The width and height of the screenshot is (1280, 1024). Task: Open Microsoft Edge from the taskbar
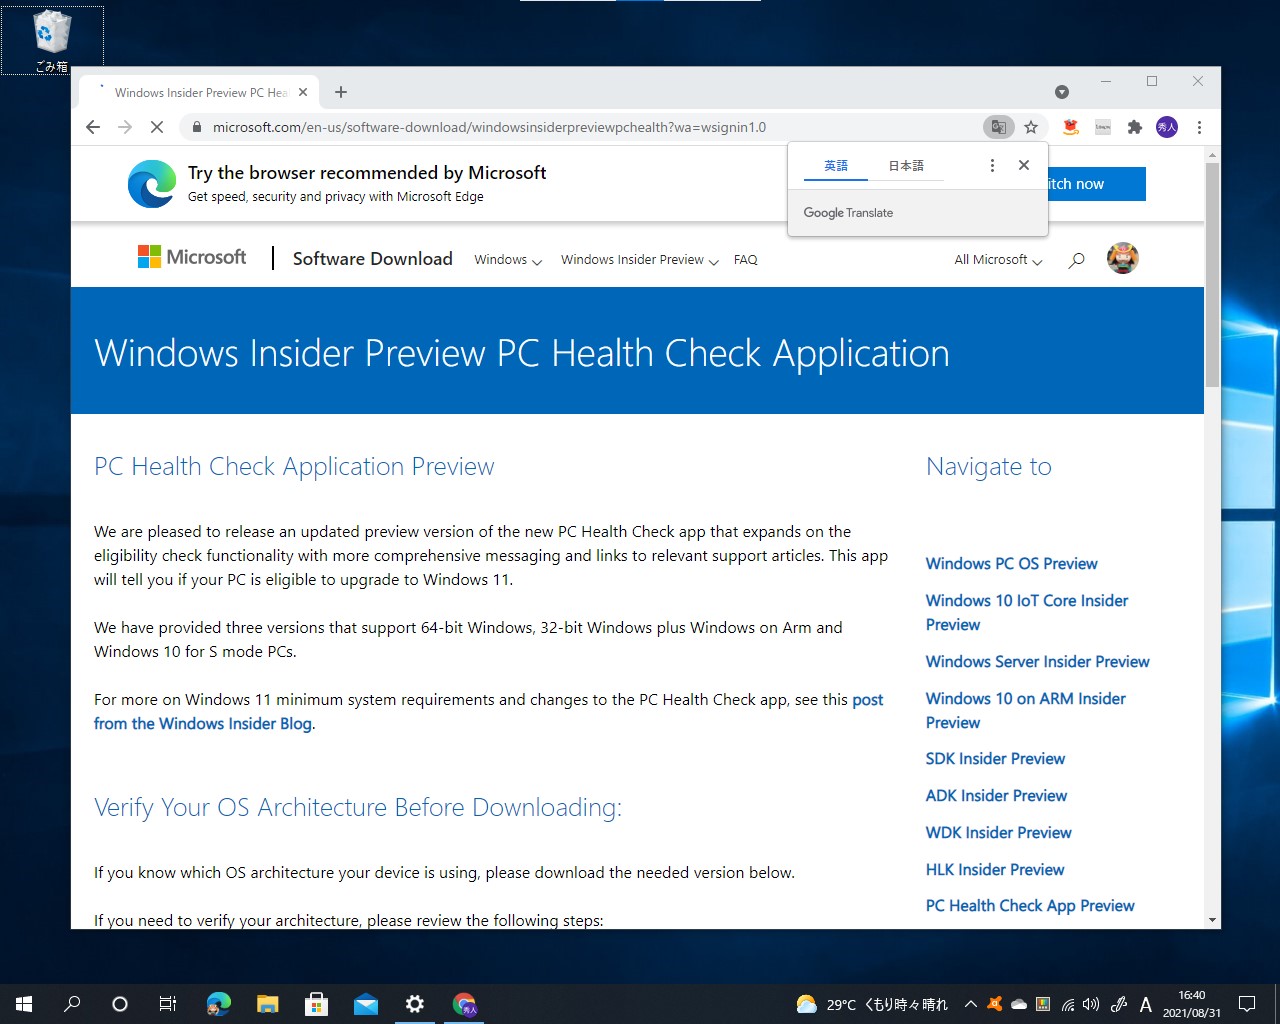pos(218,1003)
